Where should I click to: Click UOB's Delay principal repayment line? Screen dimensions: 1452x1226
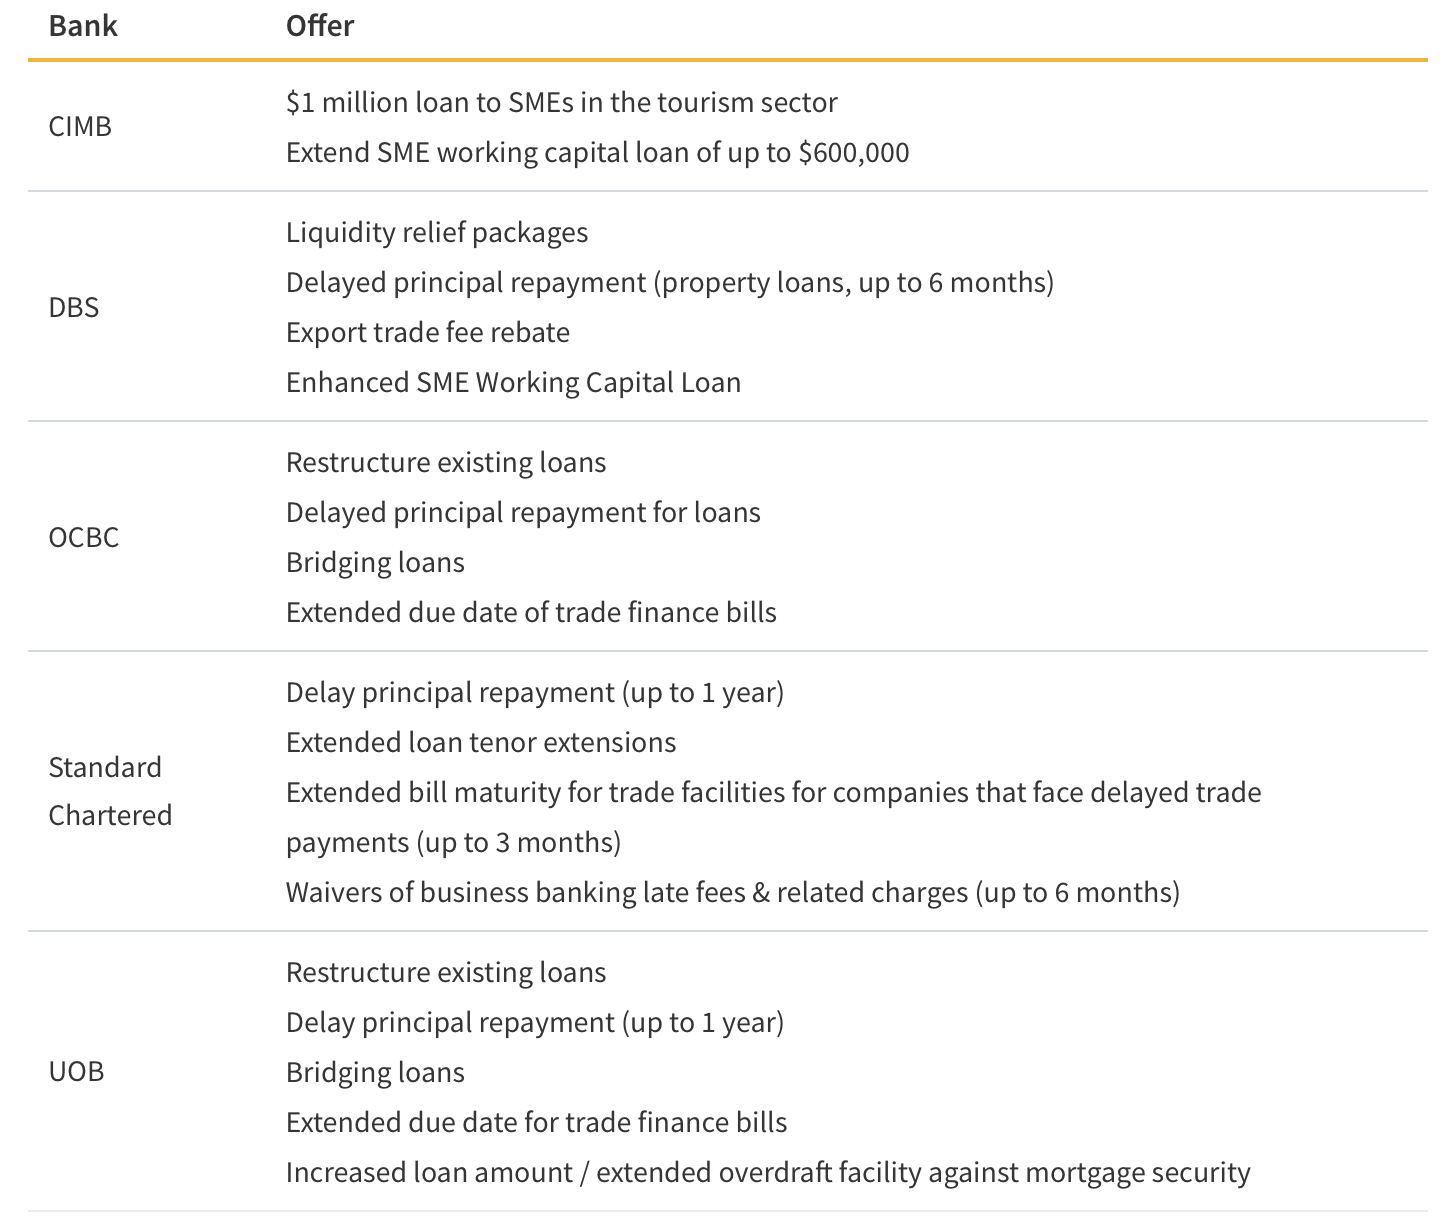click(x=535, y=1022)
